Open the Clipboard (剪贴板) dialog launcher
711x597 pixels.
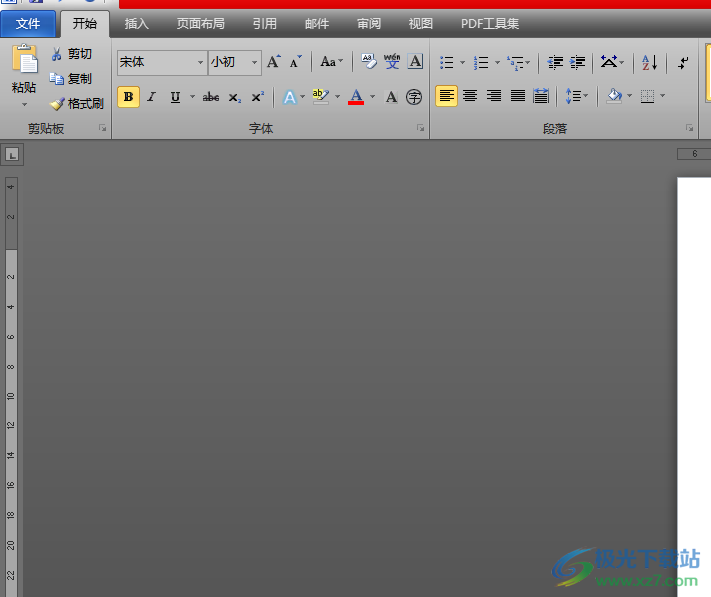pyautogui.click(x=102, y=128)
